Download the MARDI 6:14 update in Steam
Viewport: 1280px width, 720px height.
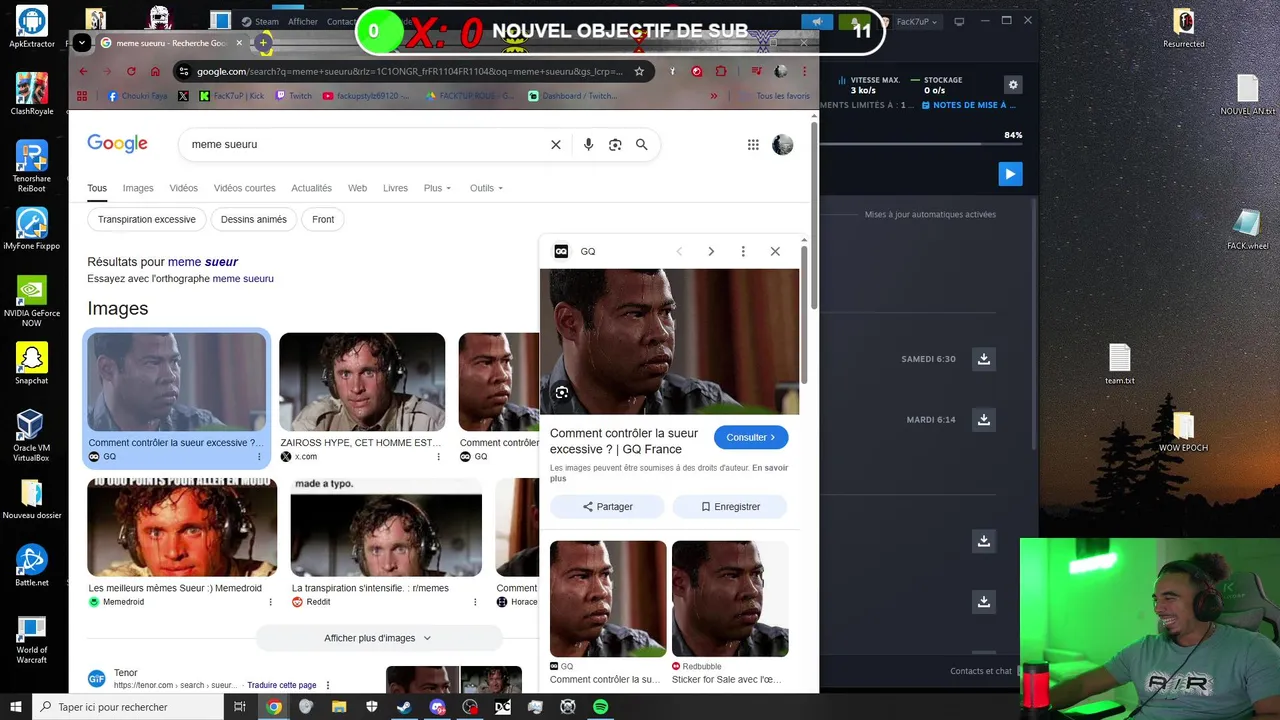click(x=984, y=420)
